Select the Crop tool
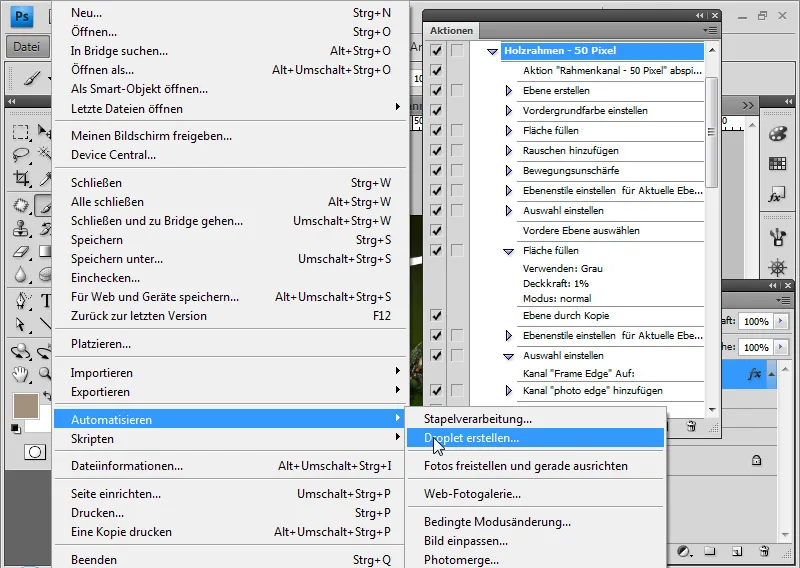The width and height of the screenshot is (800, 568). 20,178
